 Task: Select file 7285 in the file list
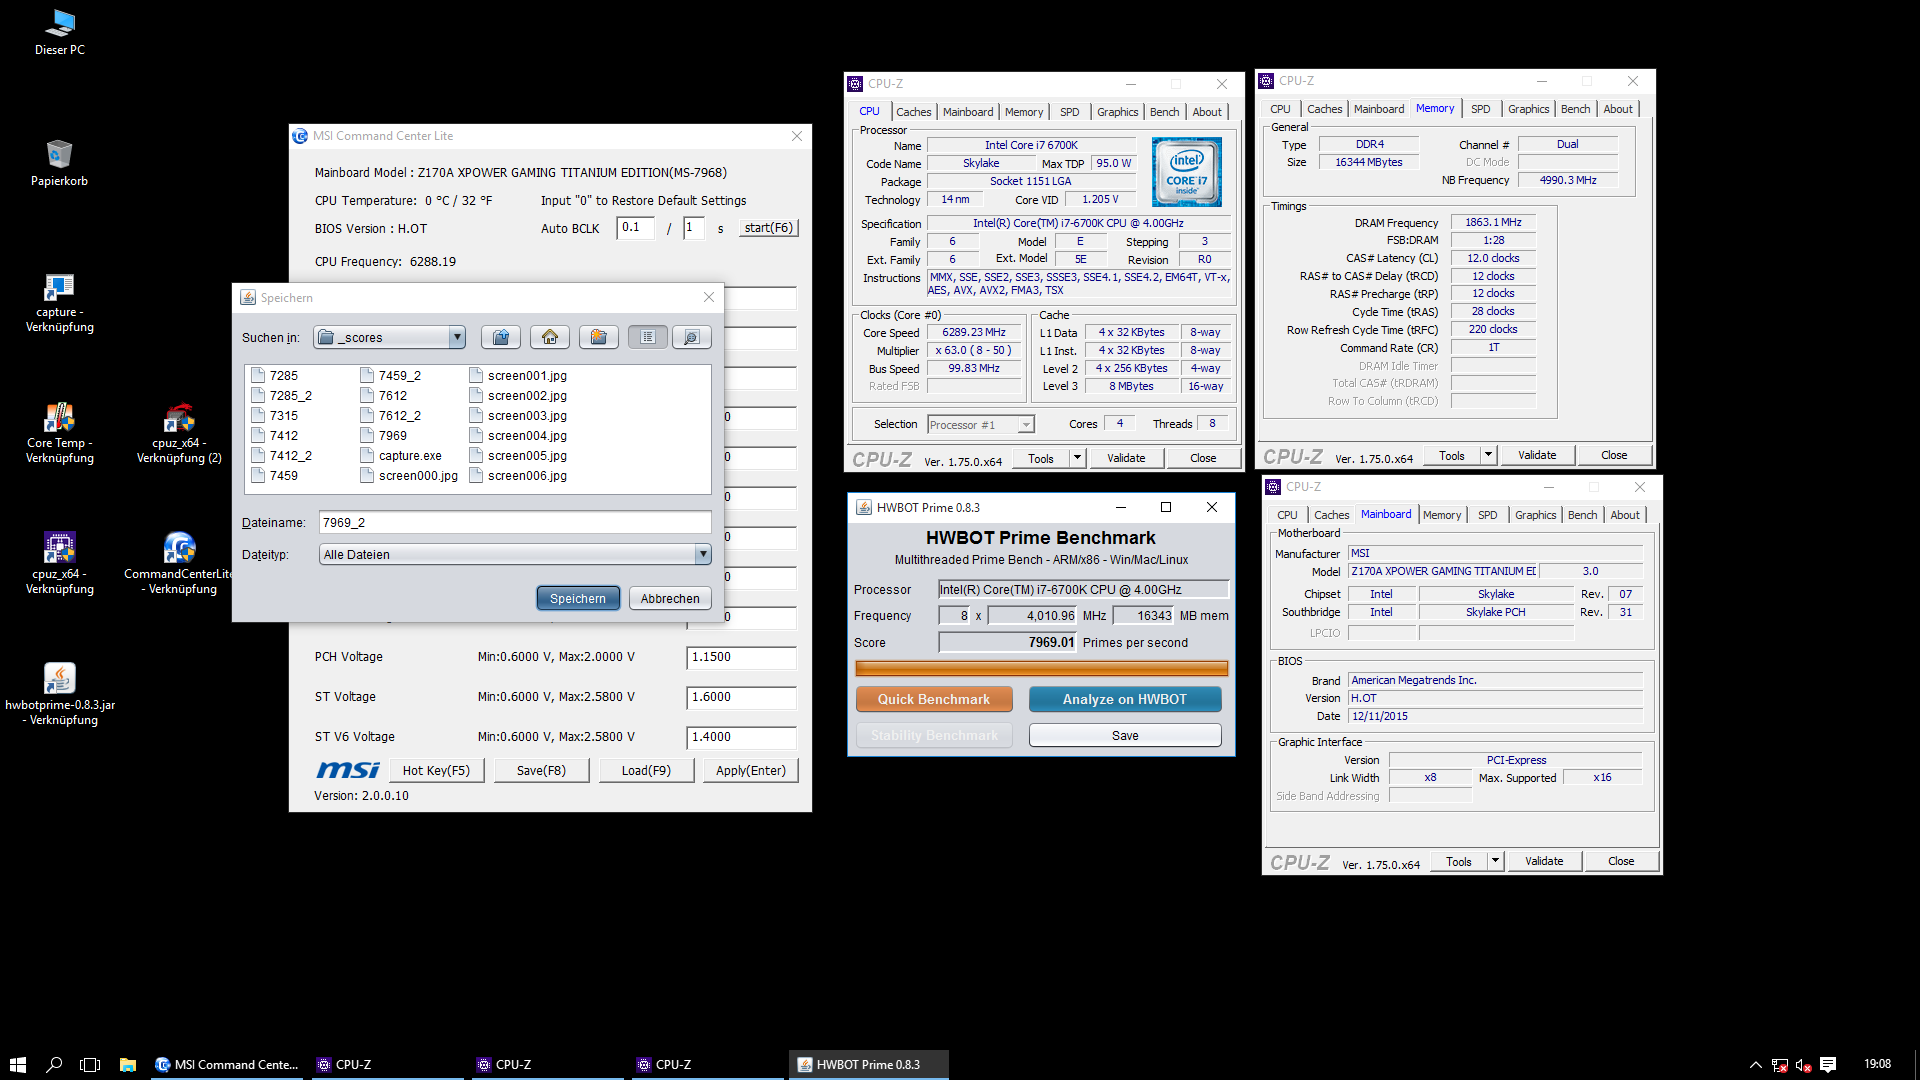(x=275, y=375)
